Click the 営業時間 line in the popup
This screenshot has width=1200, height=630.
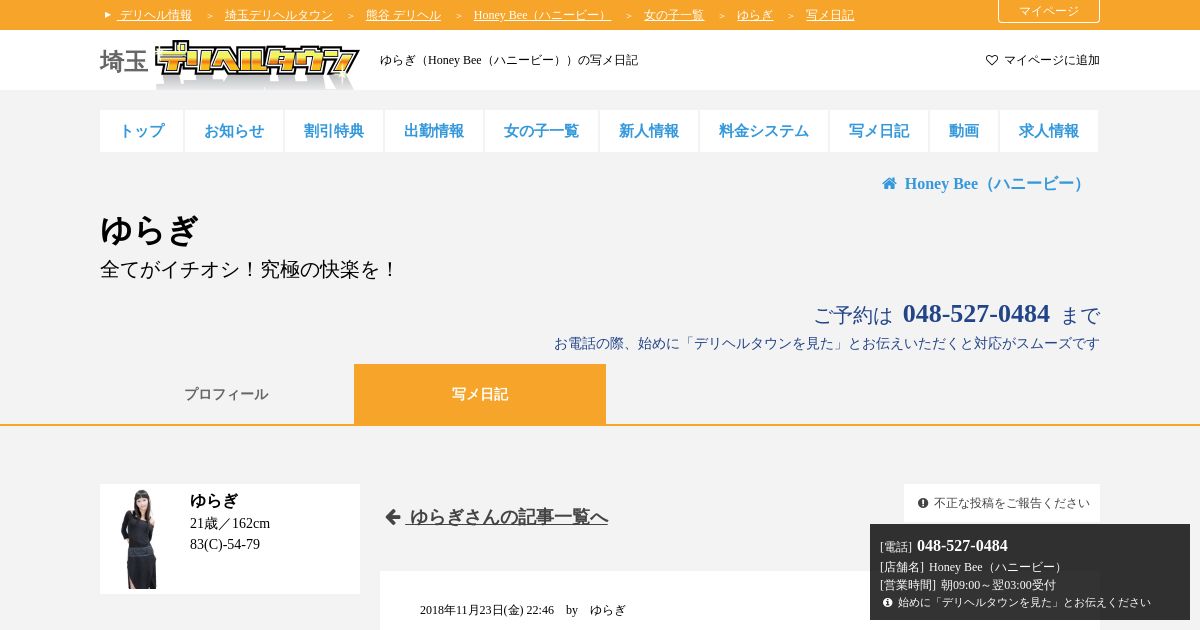(968, 585)
